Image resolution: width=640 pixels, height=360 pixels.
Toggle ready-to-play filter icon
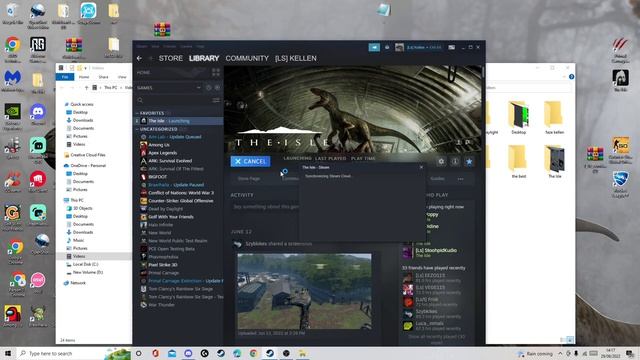pos(217,88)
